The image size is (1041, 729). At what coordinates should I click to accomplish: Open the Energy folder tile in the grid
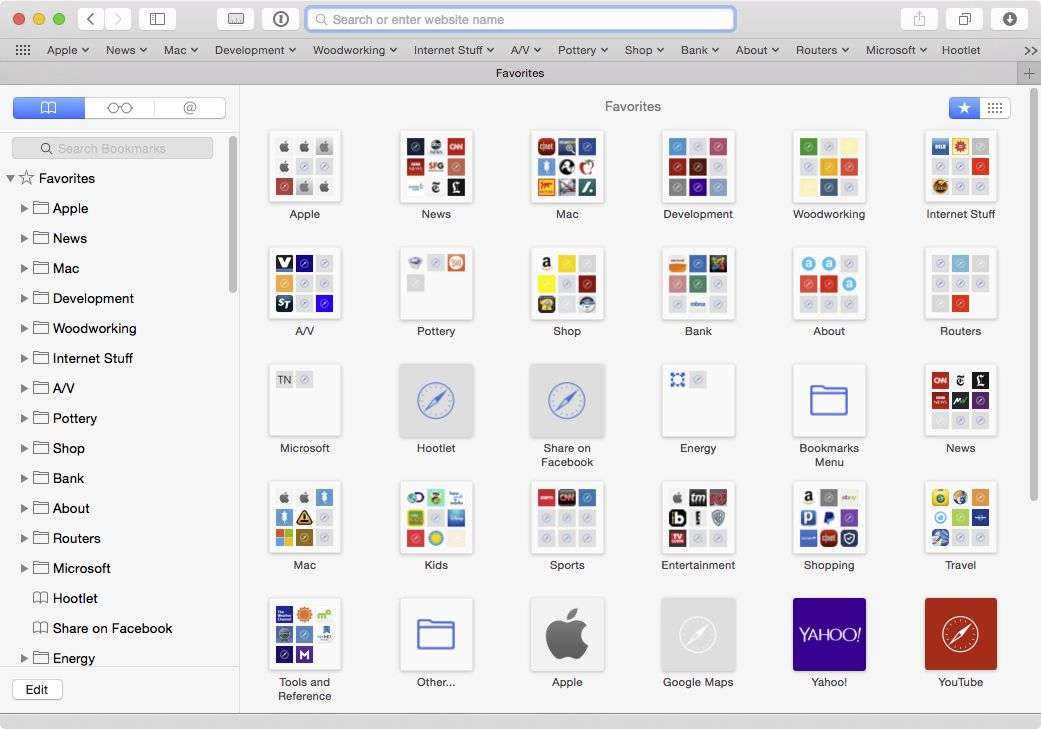coord(698,400)
